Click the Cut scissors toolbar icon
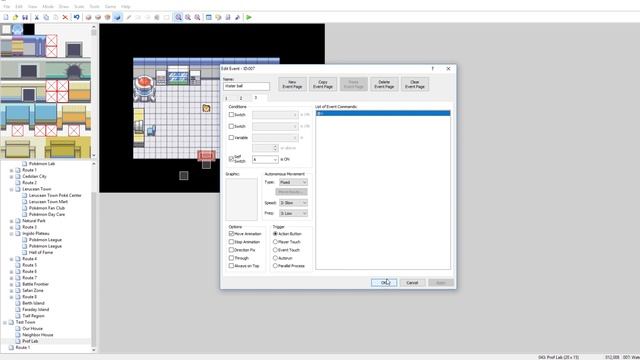Image resolution: width=640 pixels, height=360 pixels. [x=36, y=17]
